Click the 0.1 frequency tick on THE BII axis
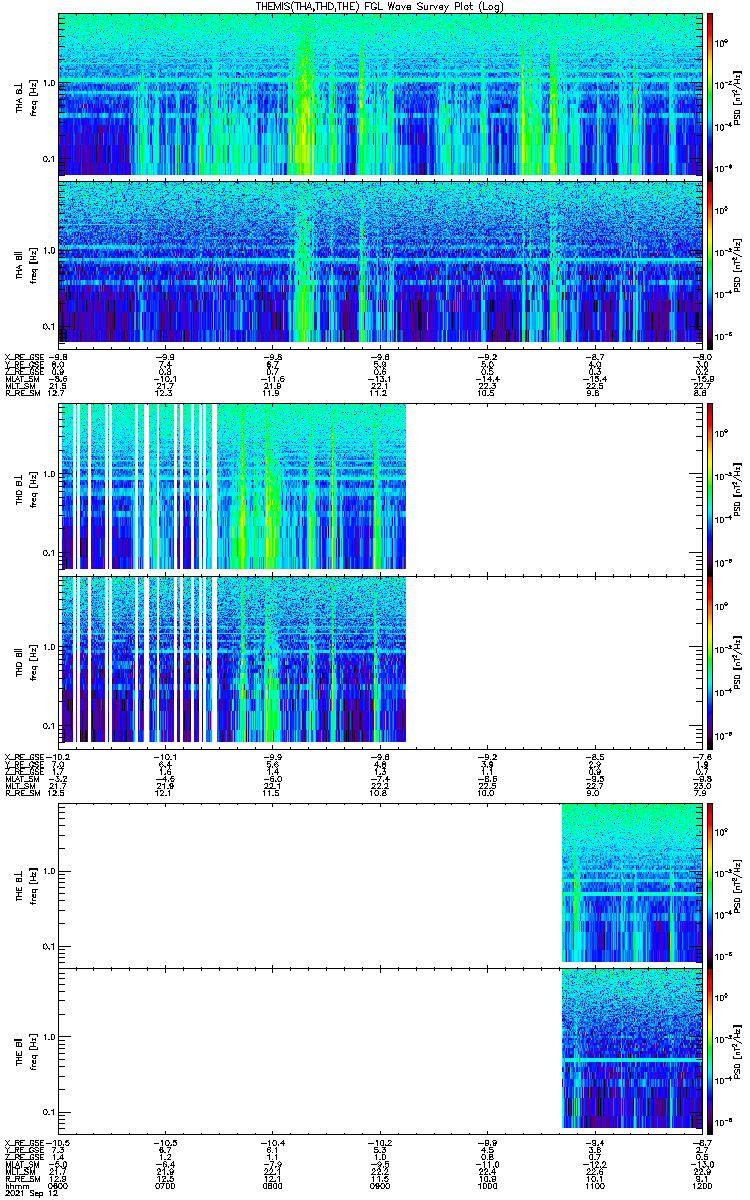The width and height of the screenshot is (750, 1200). pyautogui.click(x=49, y=1112)
